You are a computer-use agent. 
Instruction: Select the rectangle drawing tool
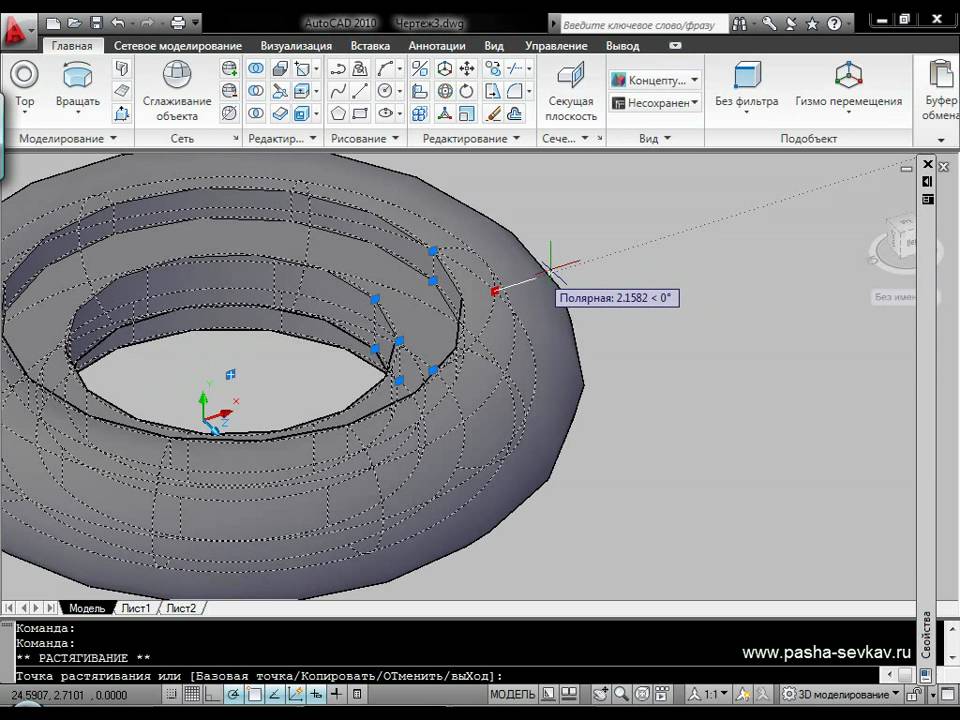click(x=360, y=113)
